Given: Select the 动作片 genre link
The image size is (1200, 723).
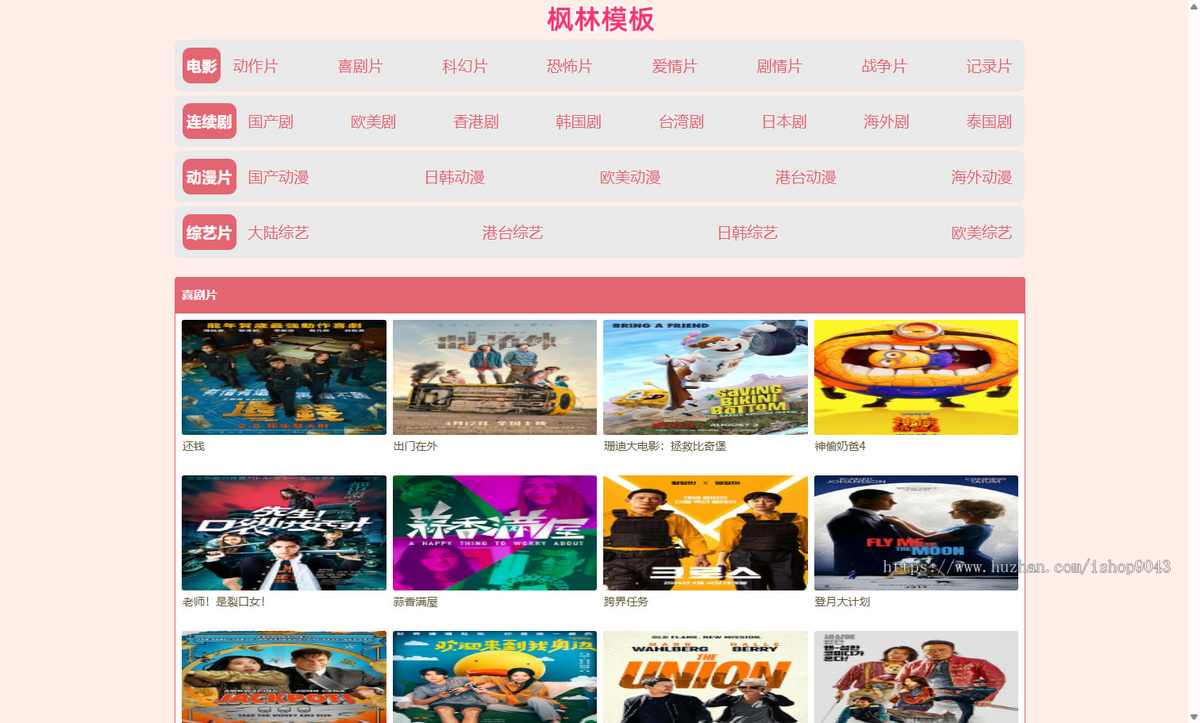Looking at the screenshot, I should (x=255, y=66).
